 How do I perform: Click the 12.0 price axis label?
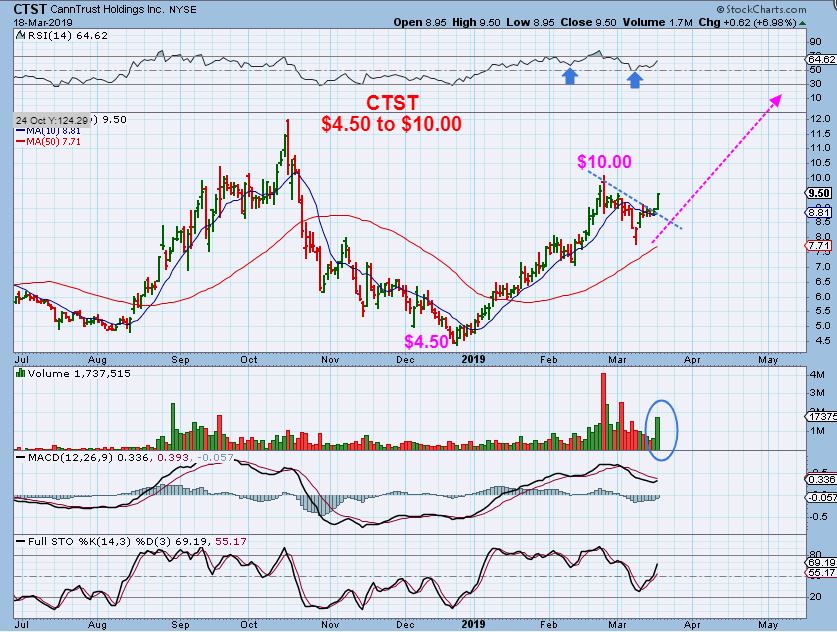[820, 118]
